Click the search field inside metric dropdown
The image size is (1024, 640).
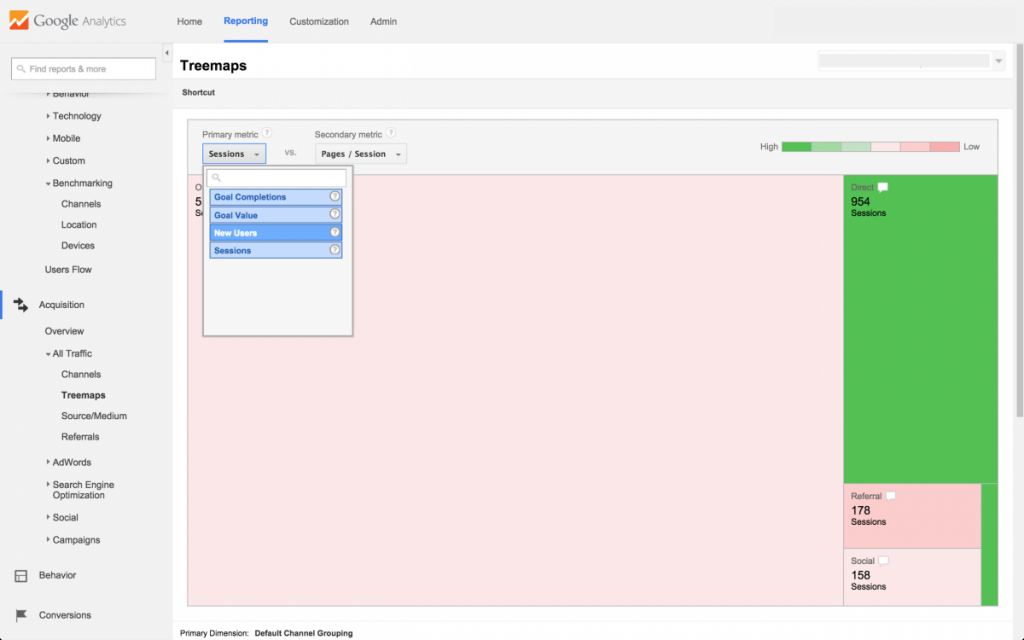pos(276,178)
